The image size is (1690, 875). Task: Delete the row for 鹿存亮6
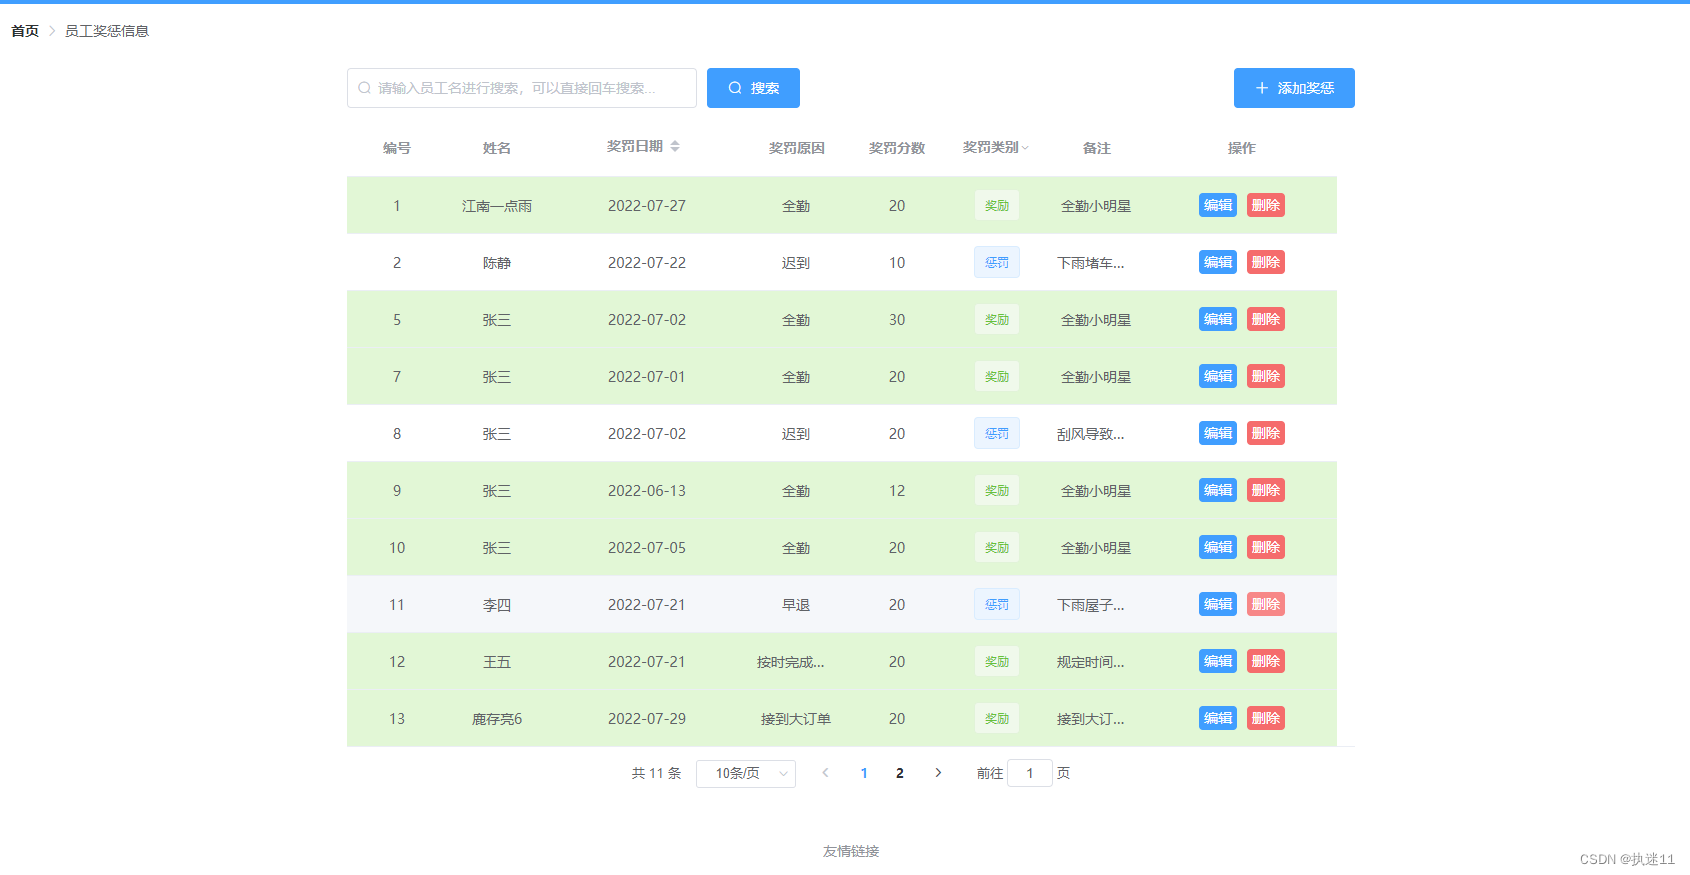pos(1266,718)
